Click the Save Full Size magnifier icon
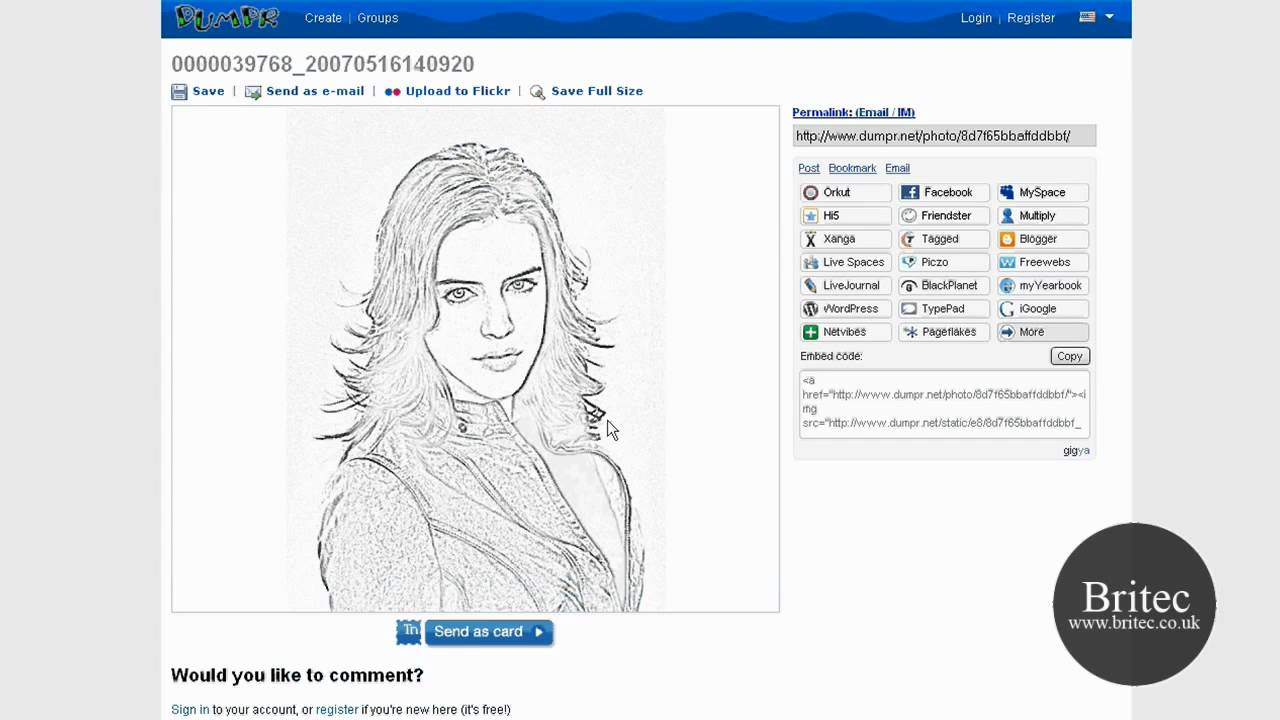 point(537,91)
